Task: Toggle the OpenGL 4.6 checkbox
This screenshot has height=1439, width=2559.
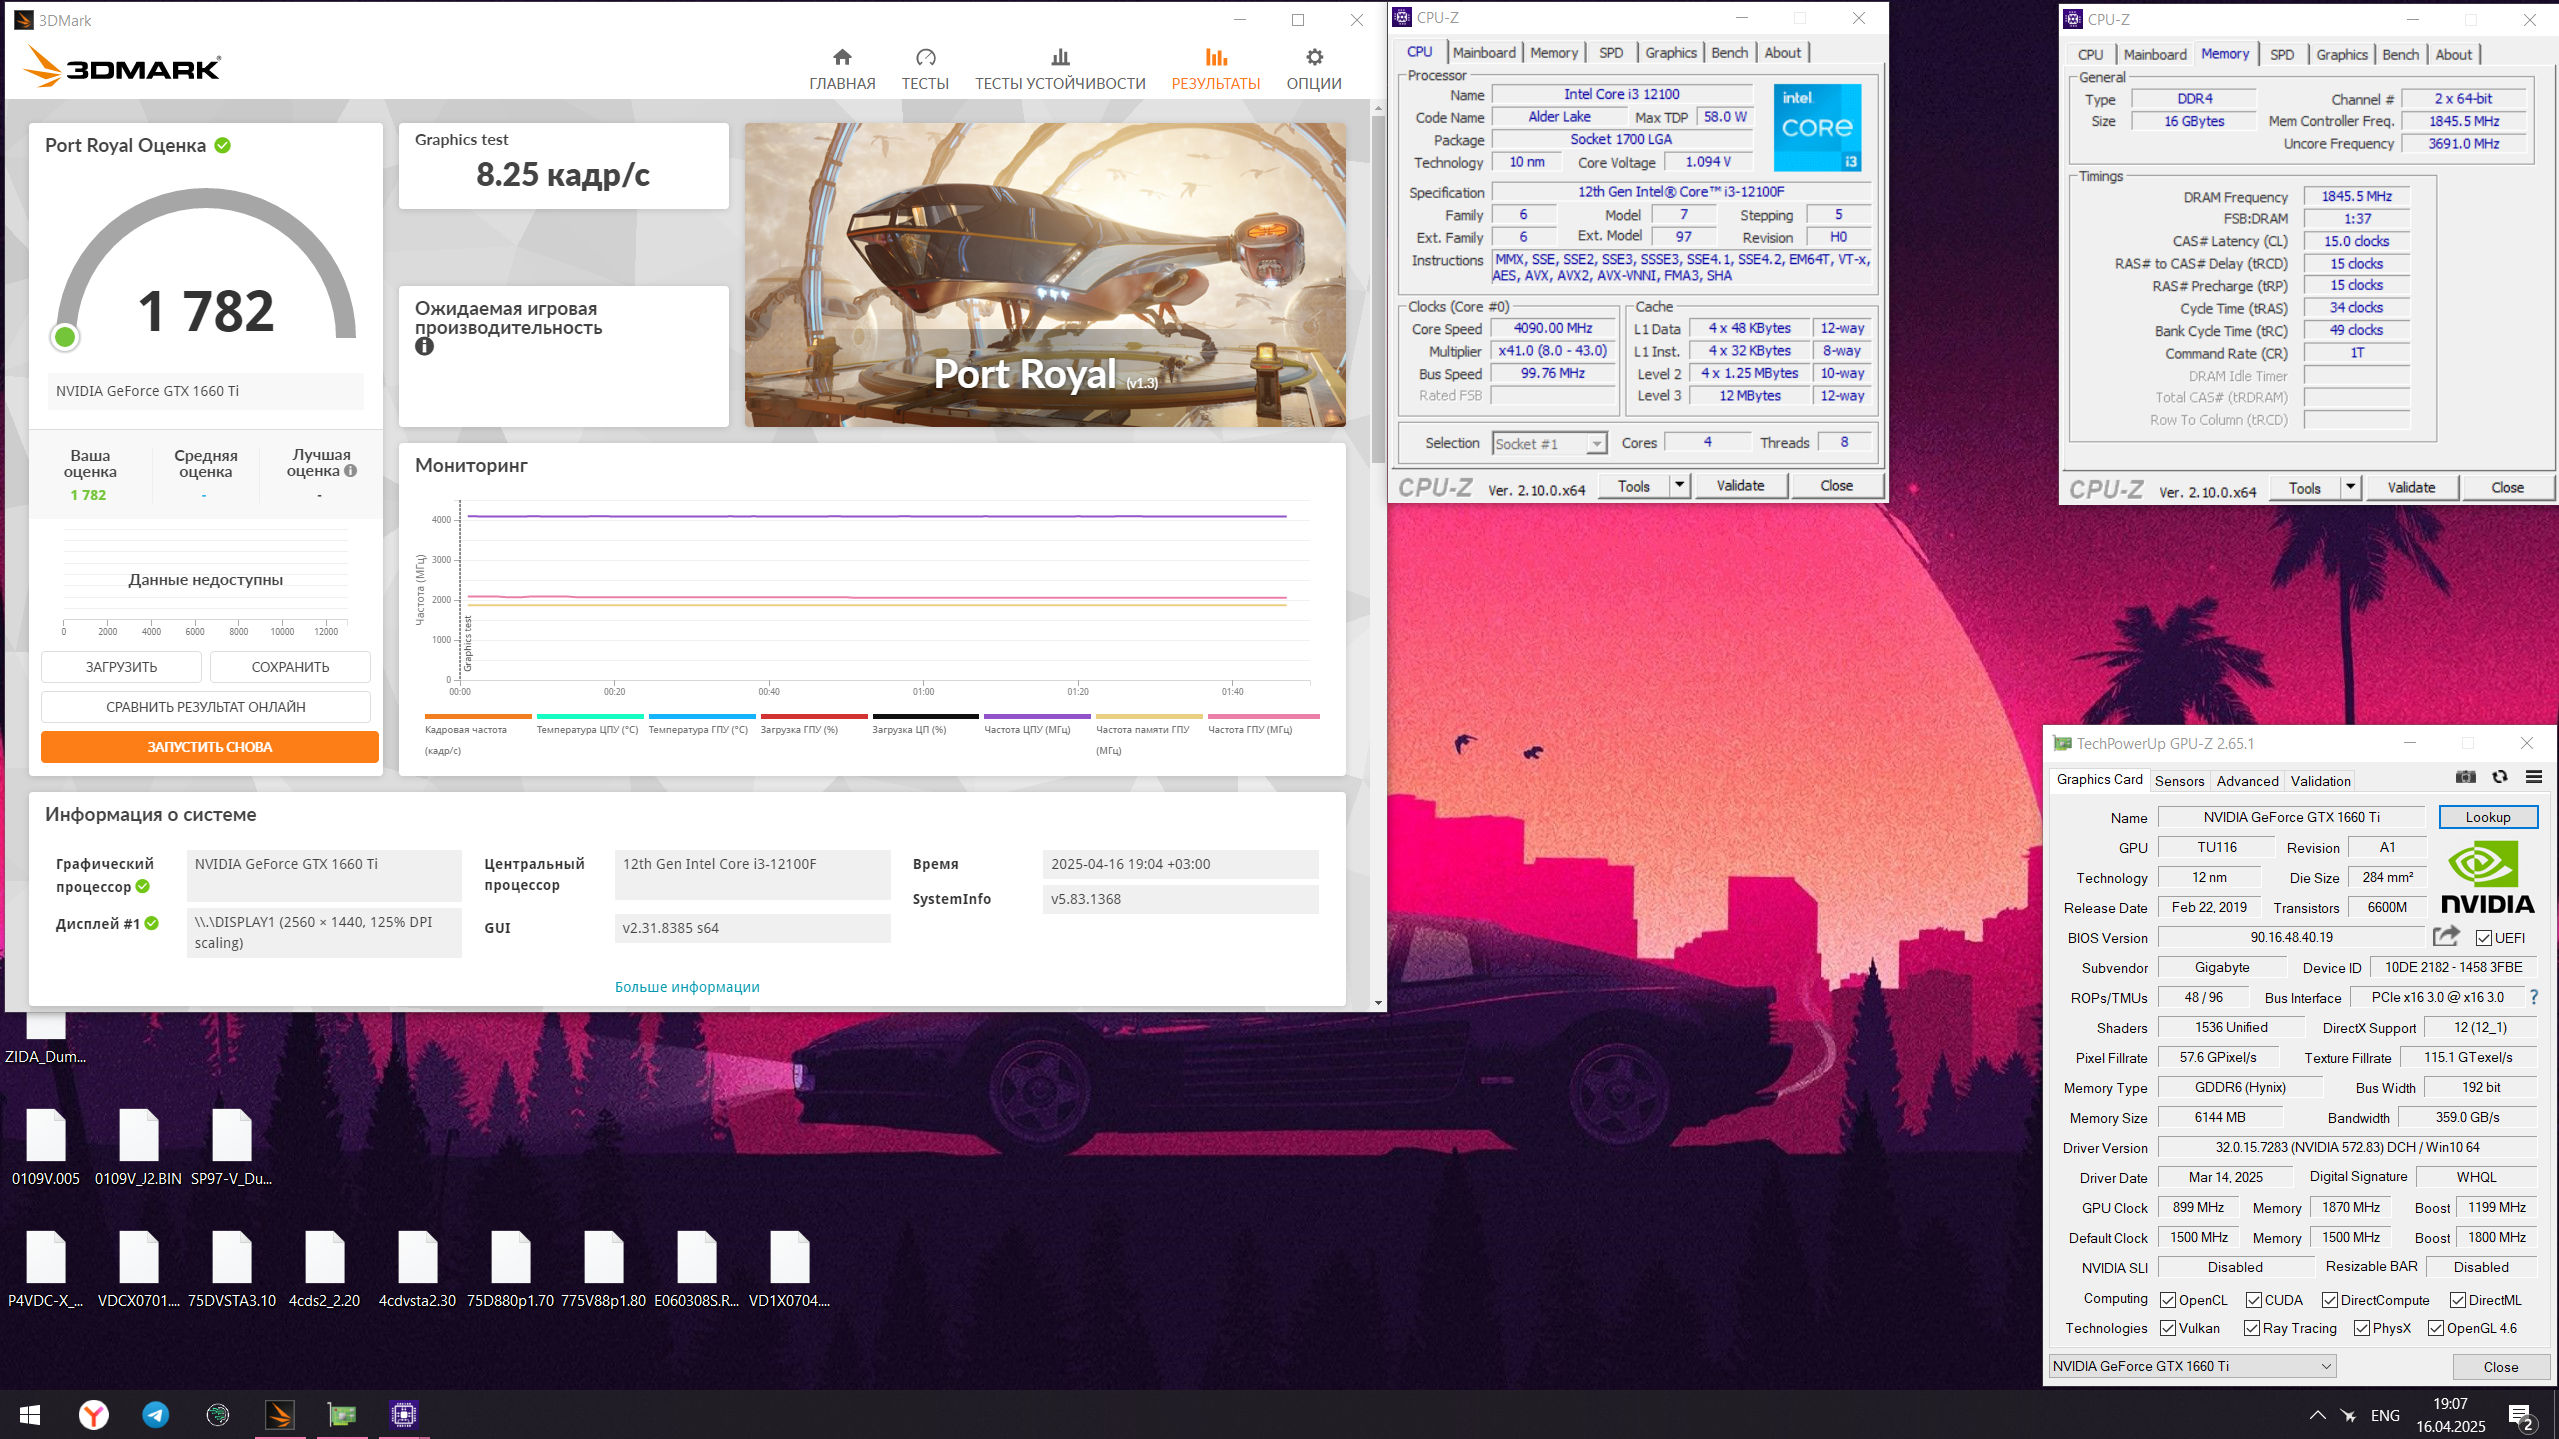Action: 2435,1328
